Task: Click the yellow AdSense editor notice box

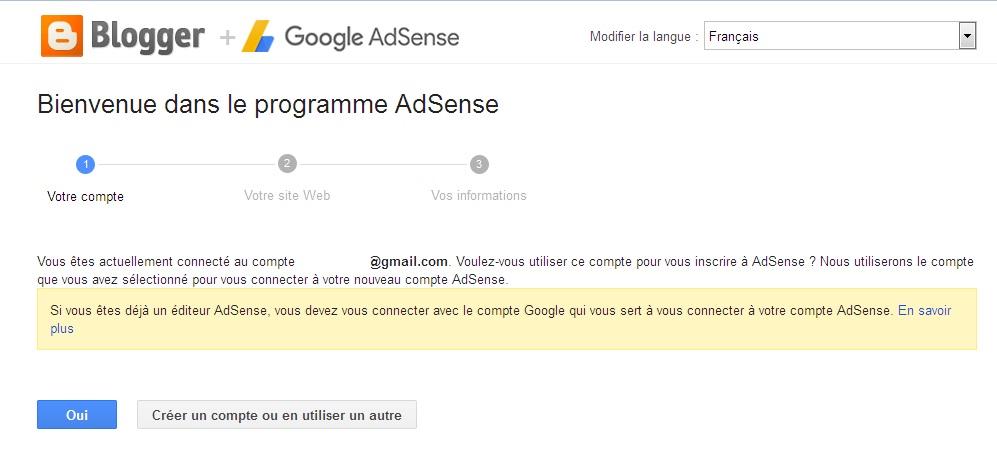Action: point(507,319)
